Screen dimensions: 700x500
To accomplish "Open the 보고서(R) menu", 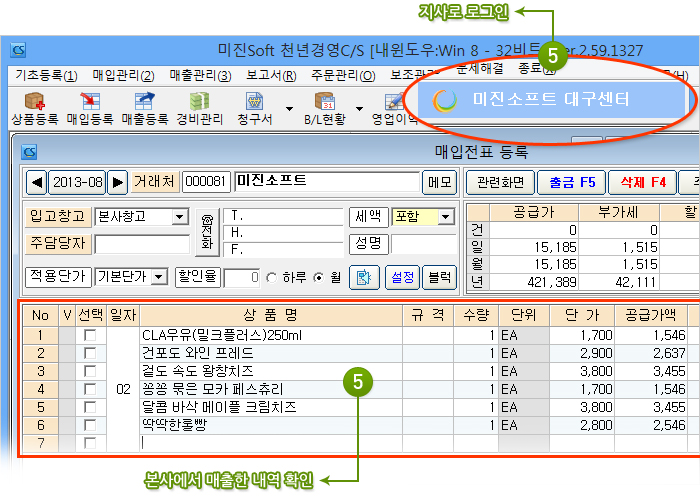I will [271, 75].
